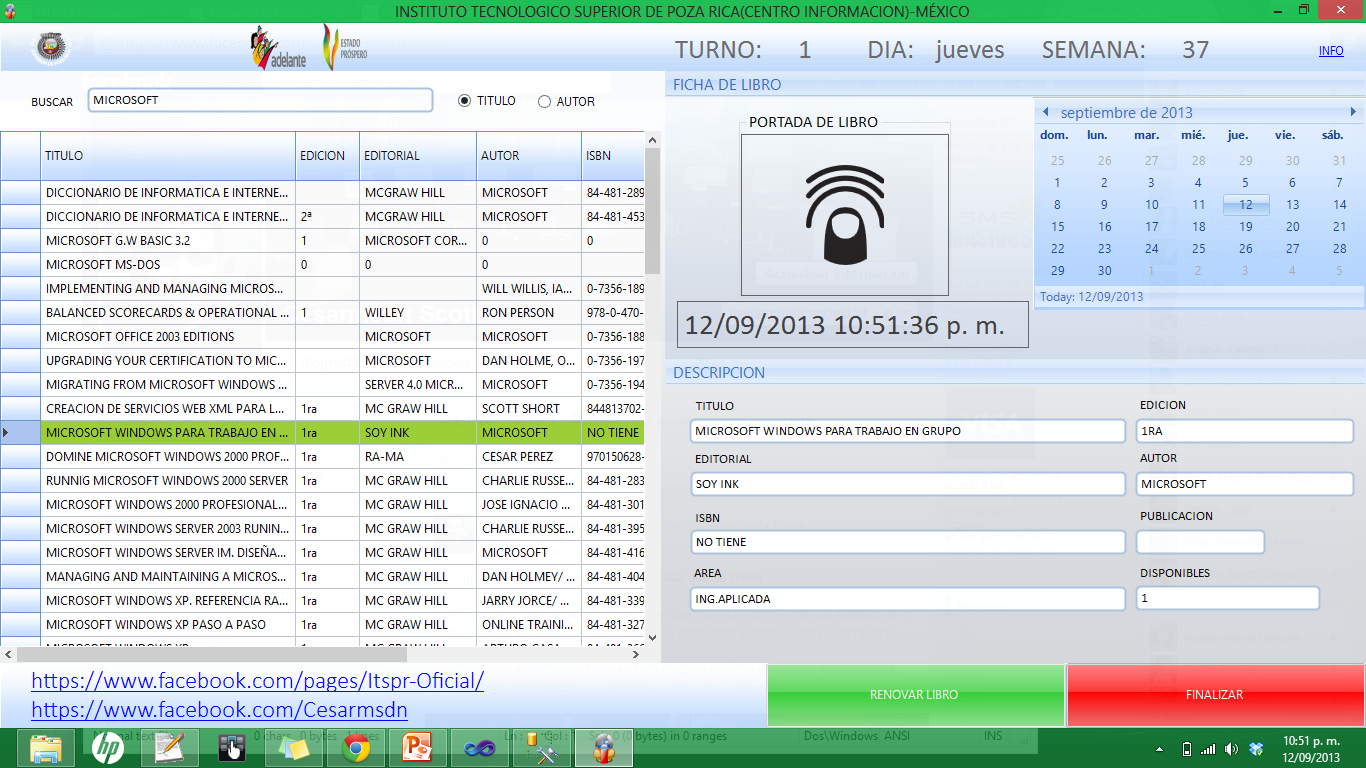Click the grid scroll down arrow

point(653,638)
